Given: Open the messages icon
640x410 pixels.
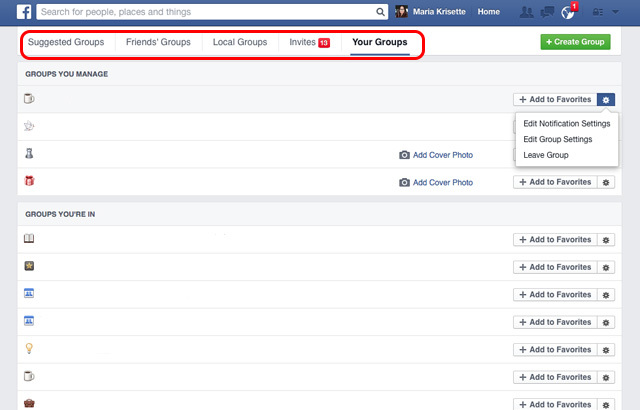Looking at the screenshot, I should point(547,12).
